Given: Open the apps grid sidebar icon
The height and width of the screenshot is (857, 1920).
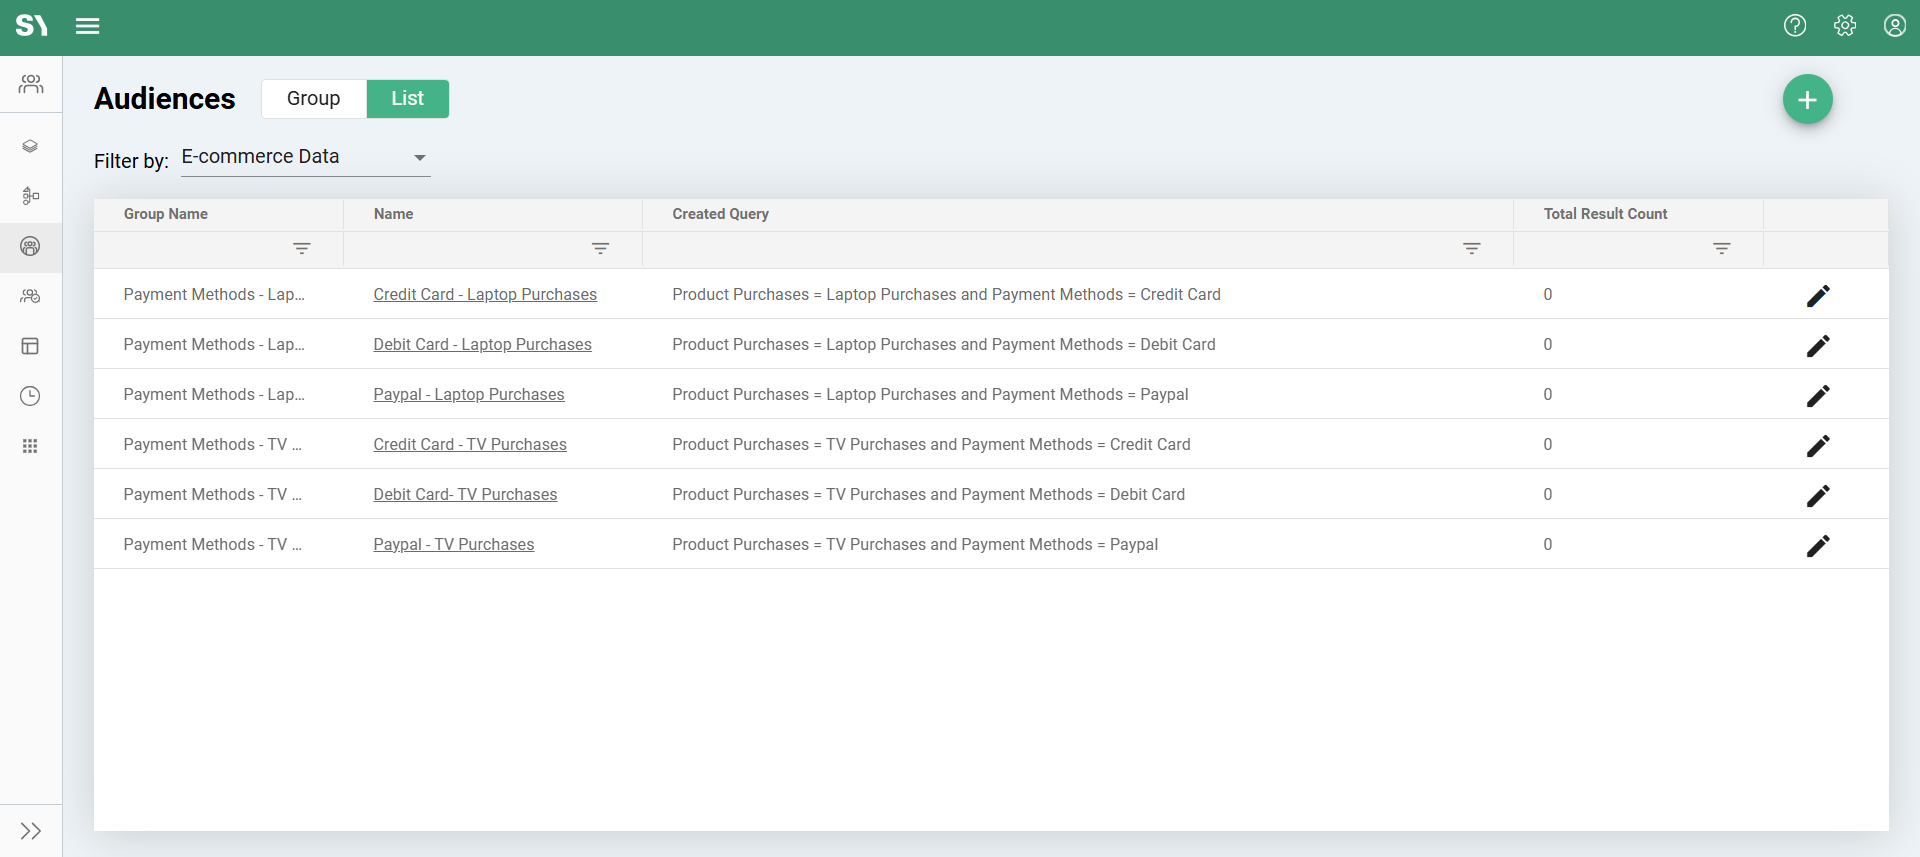Looking at the screenshot, I should coord(30,446).
